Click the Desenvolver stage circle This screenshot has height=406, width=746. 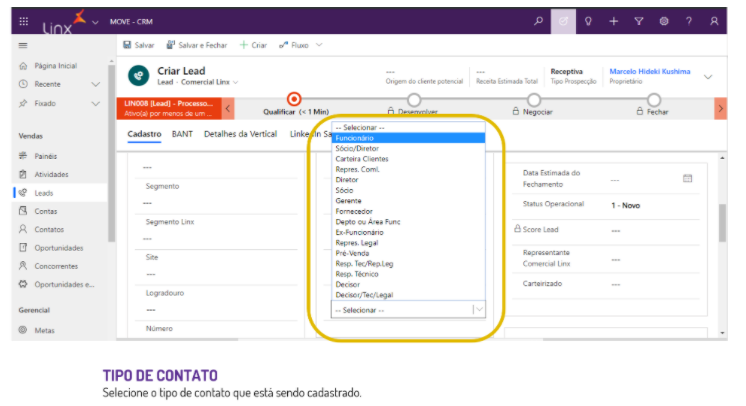click(414, 99)
